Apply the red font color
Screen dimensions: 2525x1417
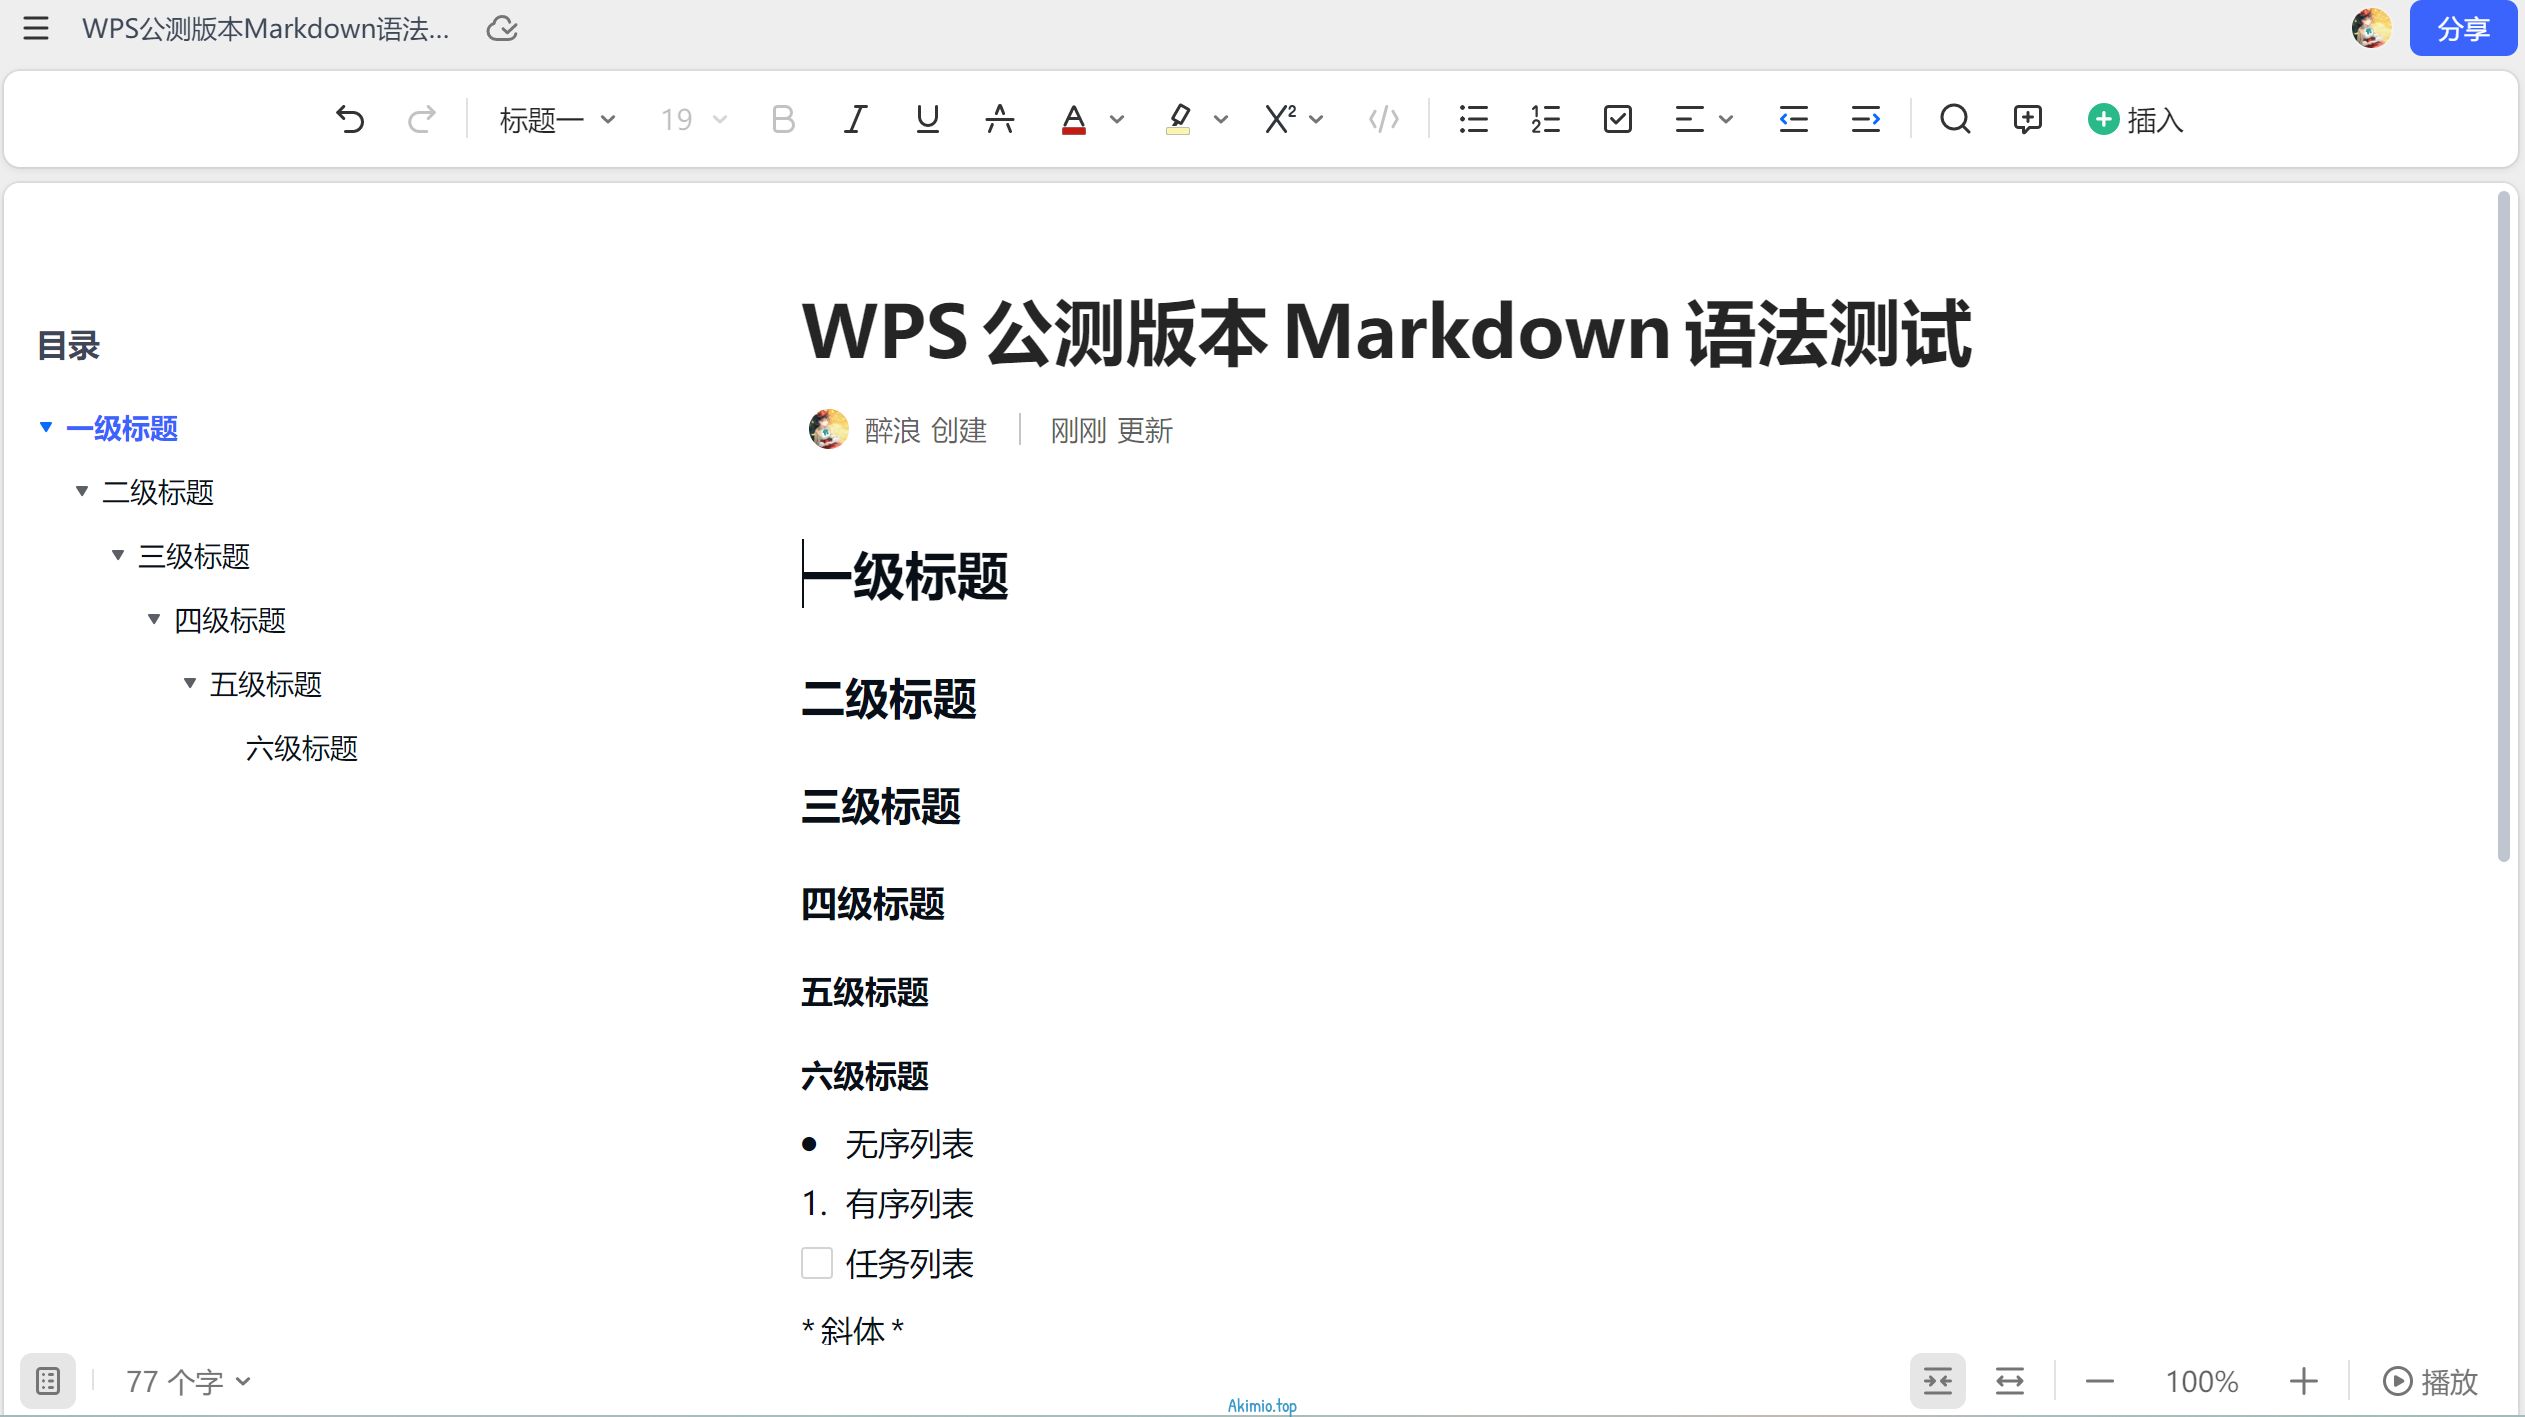[1073, 119]
